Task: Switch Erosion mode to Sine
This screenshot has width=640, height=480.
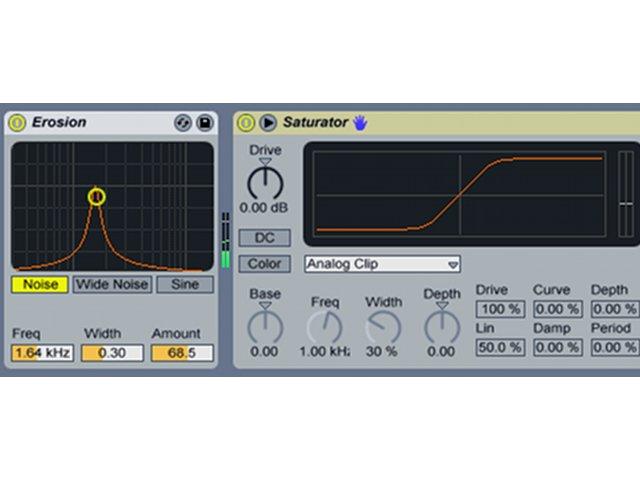Action: tap(185, 284)
